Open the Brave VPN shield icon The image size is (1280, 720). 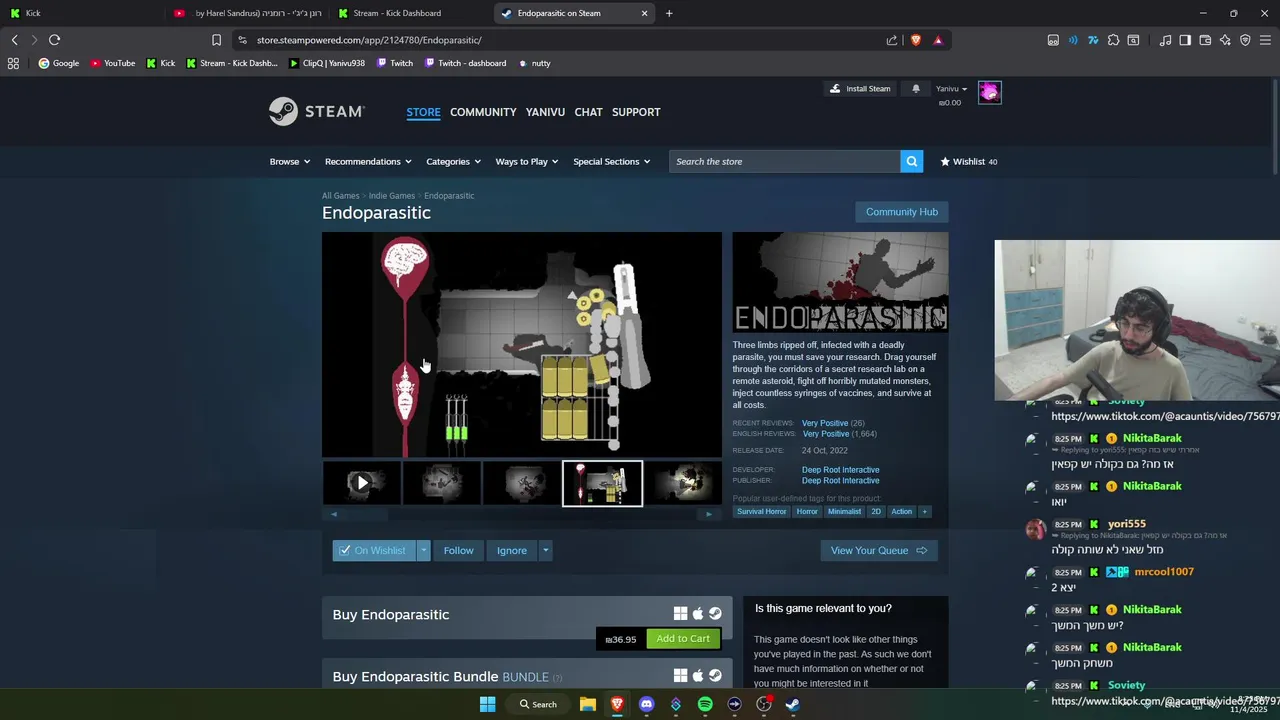tap(1245, 40)
